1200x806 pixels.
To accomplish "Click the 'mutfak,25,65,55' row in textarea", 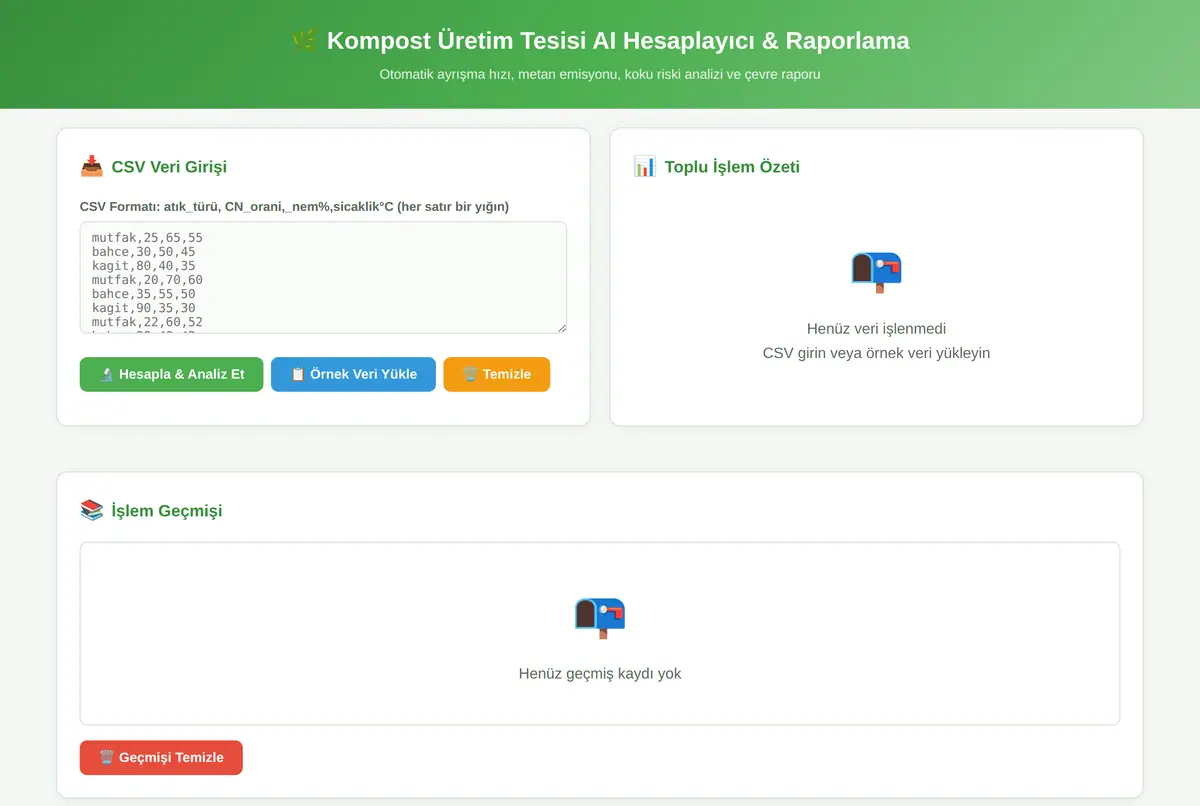I will [147, 238].
